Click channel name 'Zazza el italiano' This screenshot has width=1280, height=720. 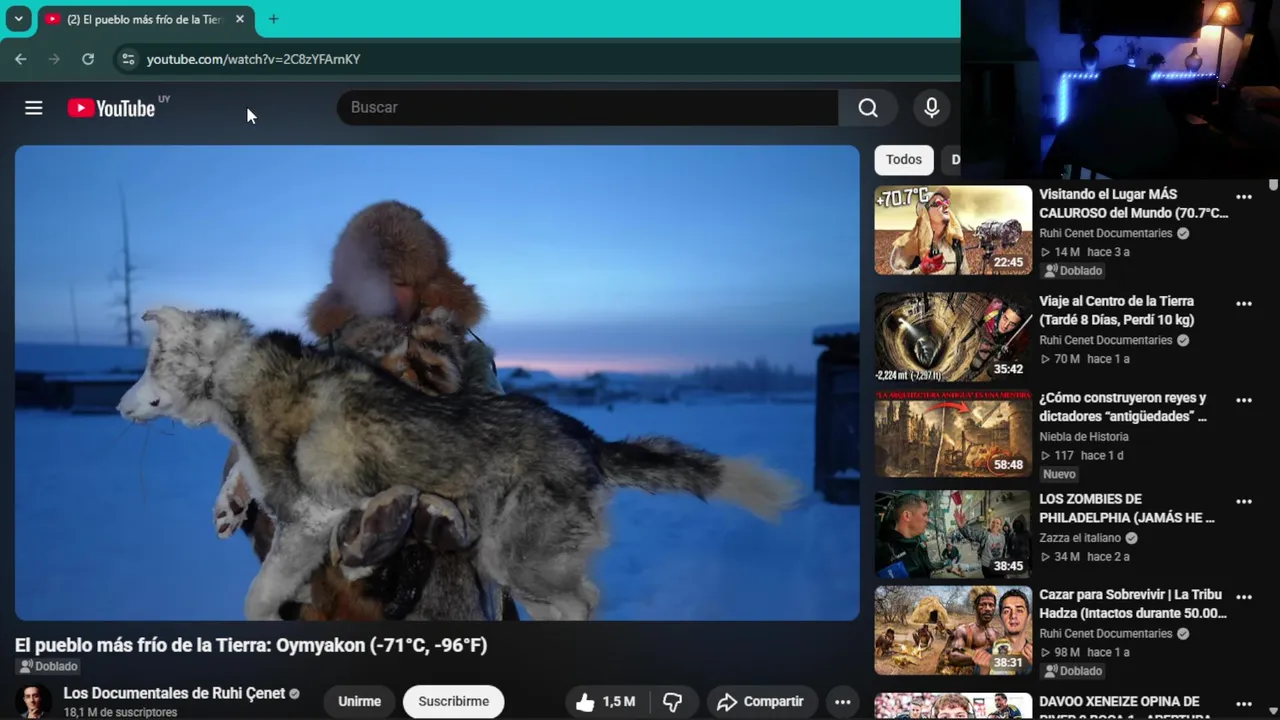pos(1080,538)
